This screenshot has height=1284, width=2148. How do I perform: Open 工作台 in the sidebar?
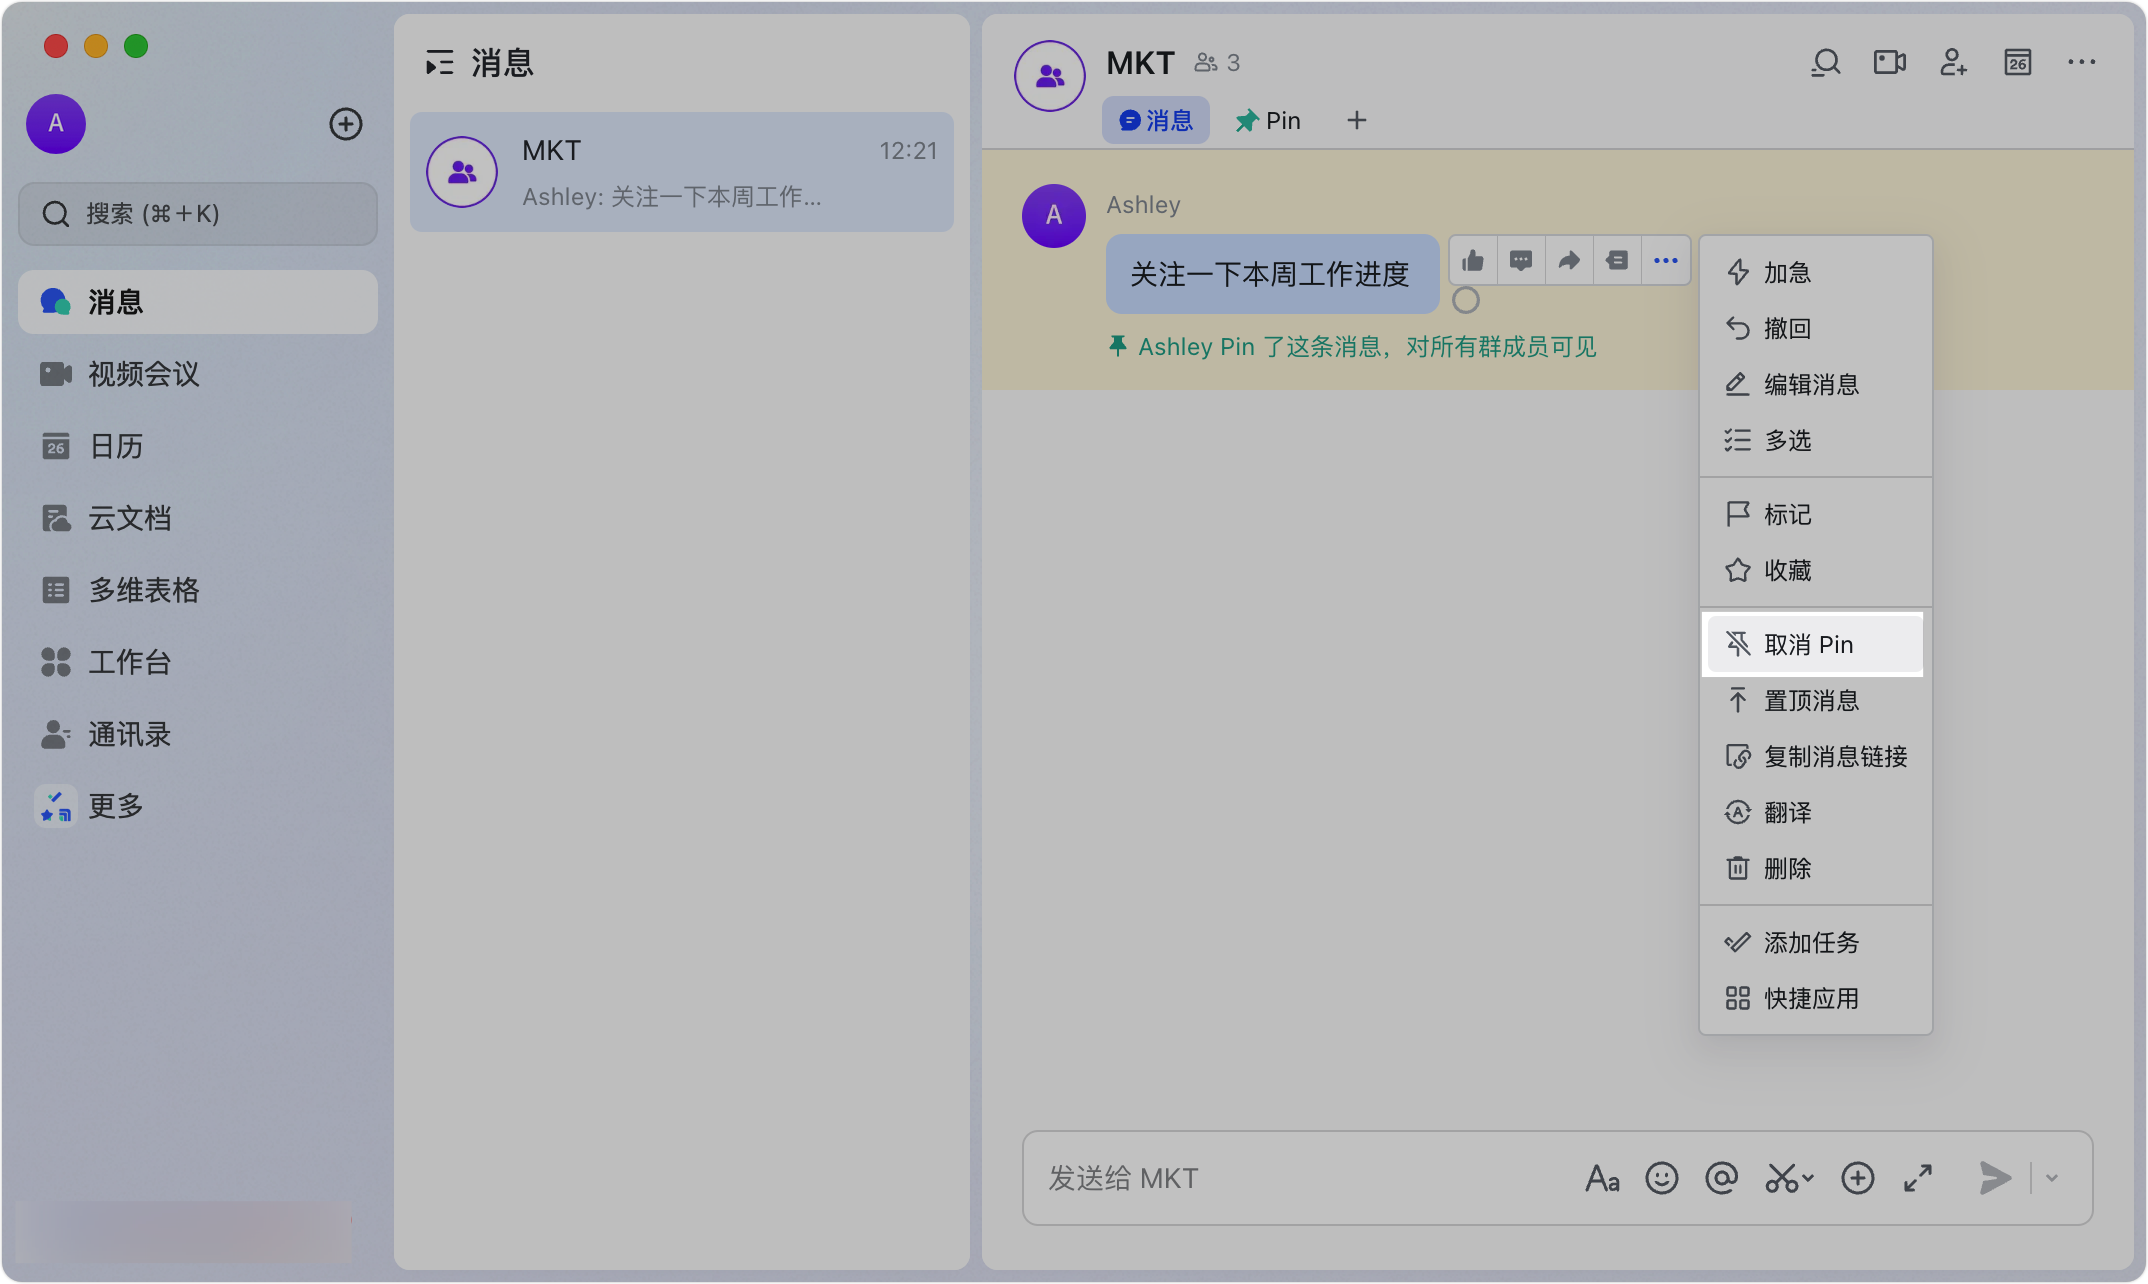coord(198,662)
